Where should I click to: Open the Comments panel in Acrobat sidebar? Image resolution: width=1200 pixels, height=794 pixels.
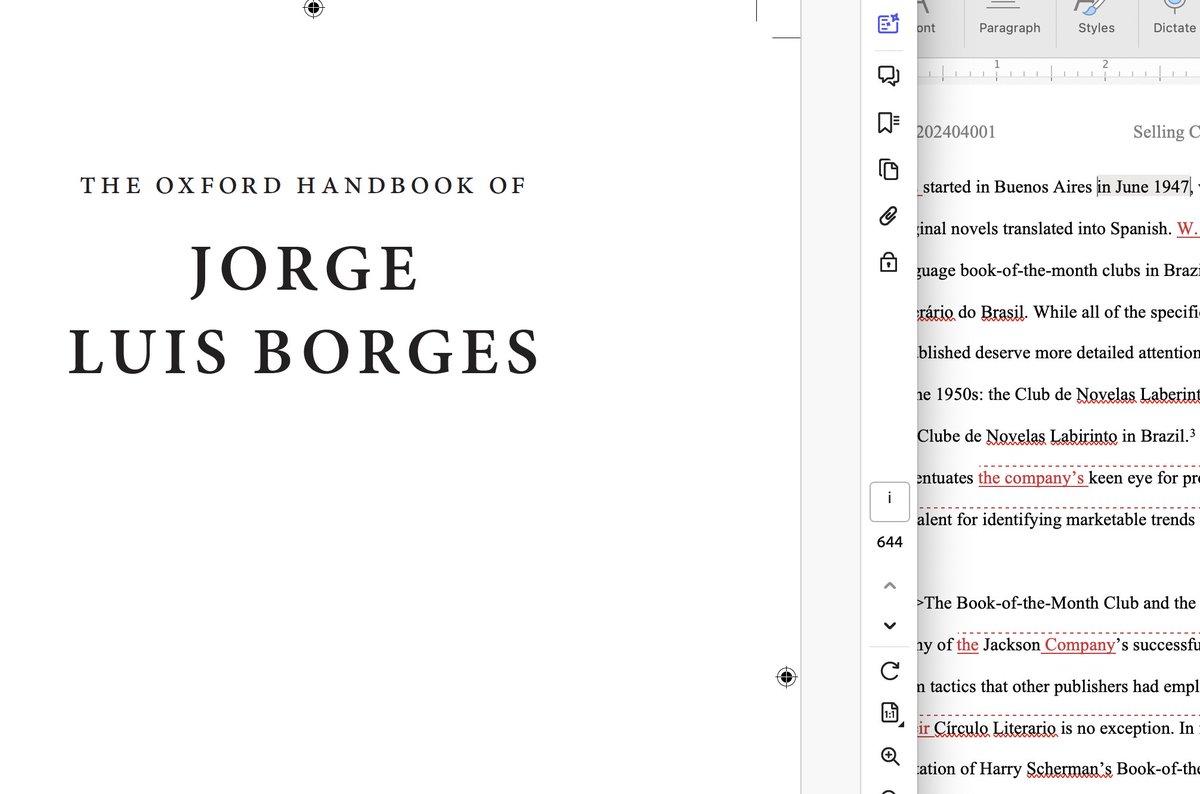(x=888, y=75)
